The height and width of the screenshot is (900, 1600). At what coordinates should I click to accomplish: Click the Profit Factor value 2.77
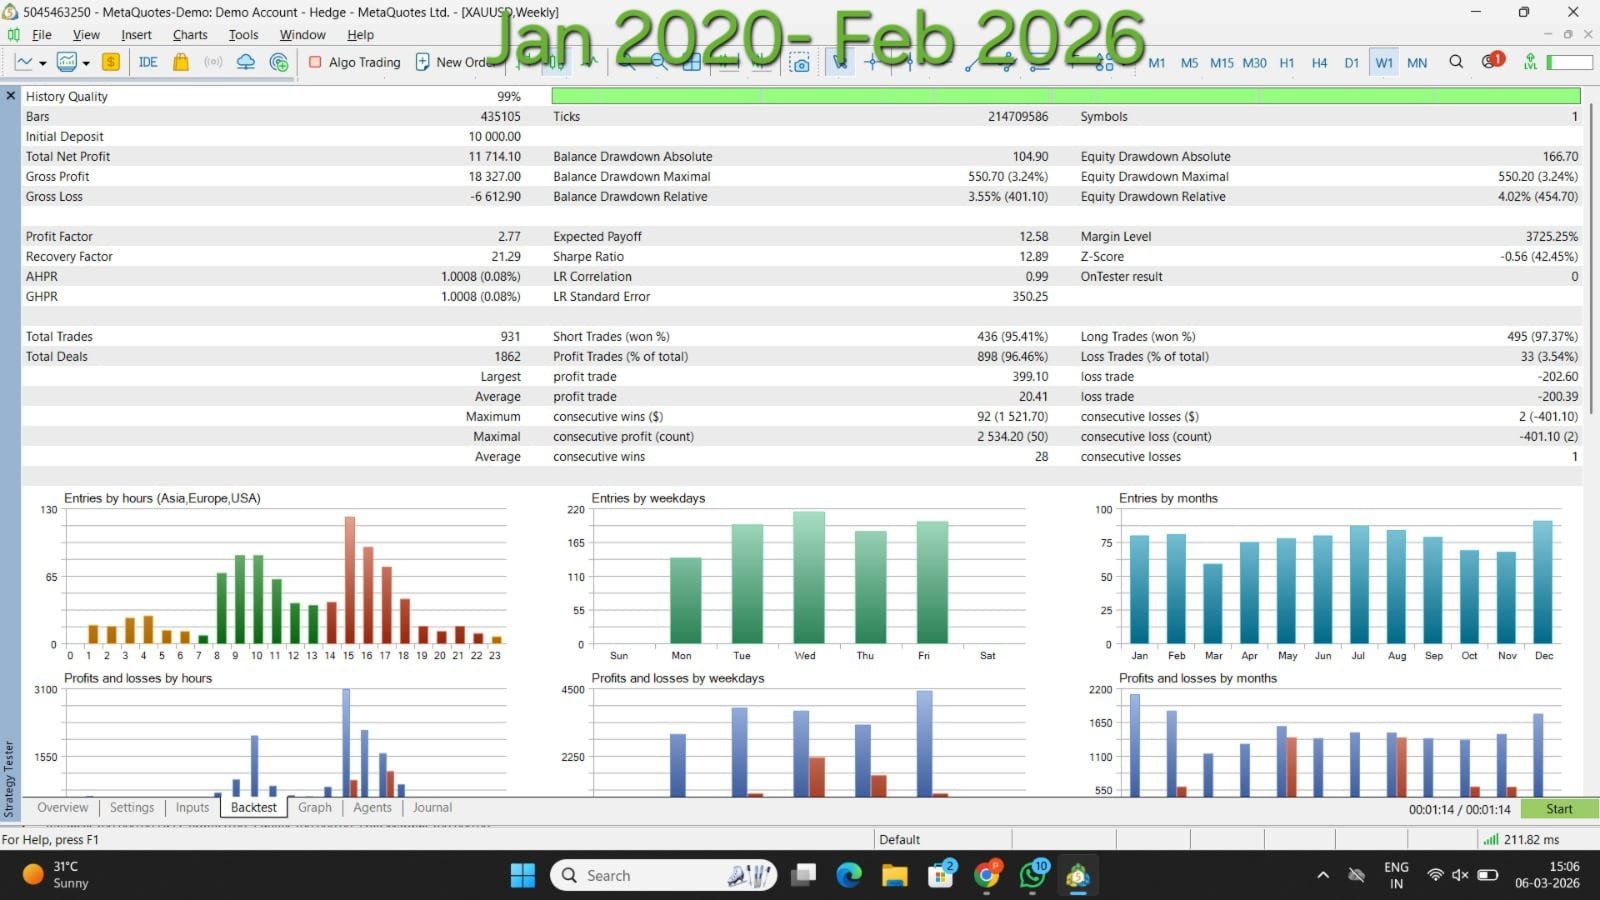coord(509,237)
